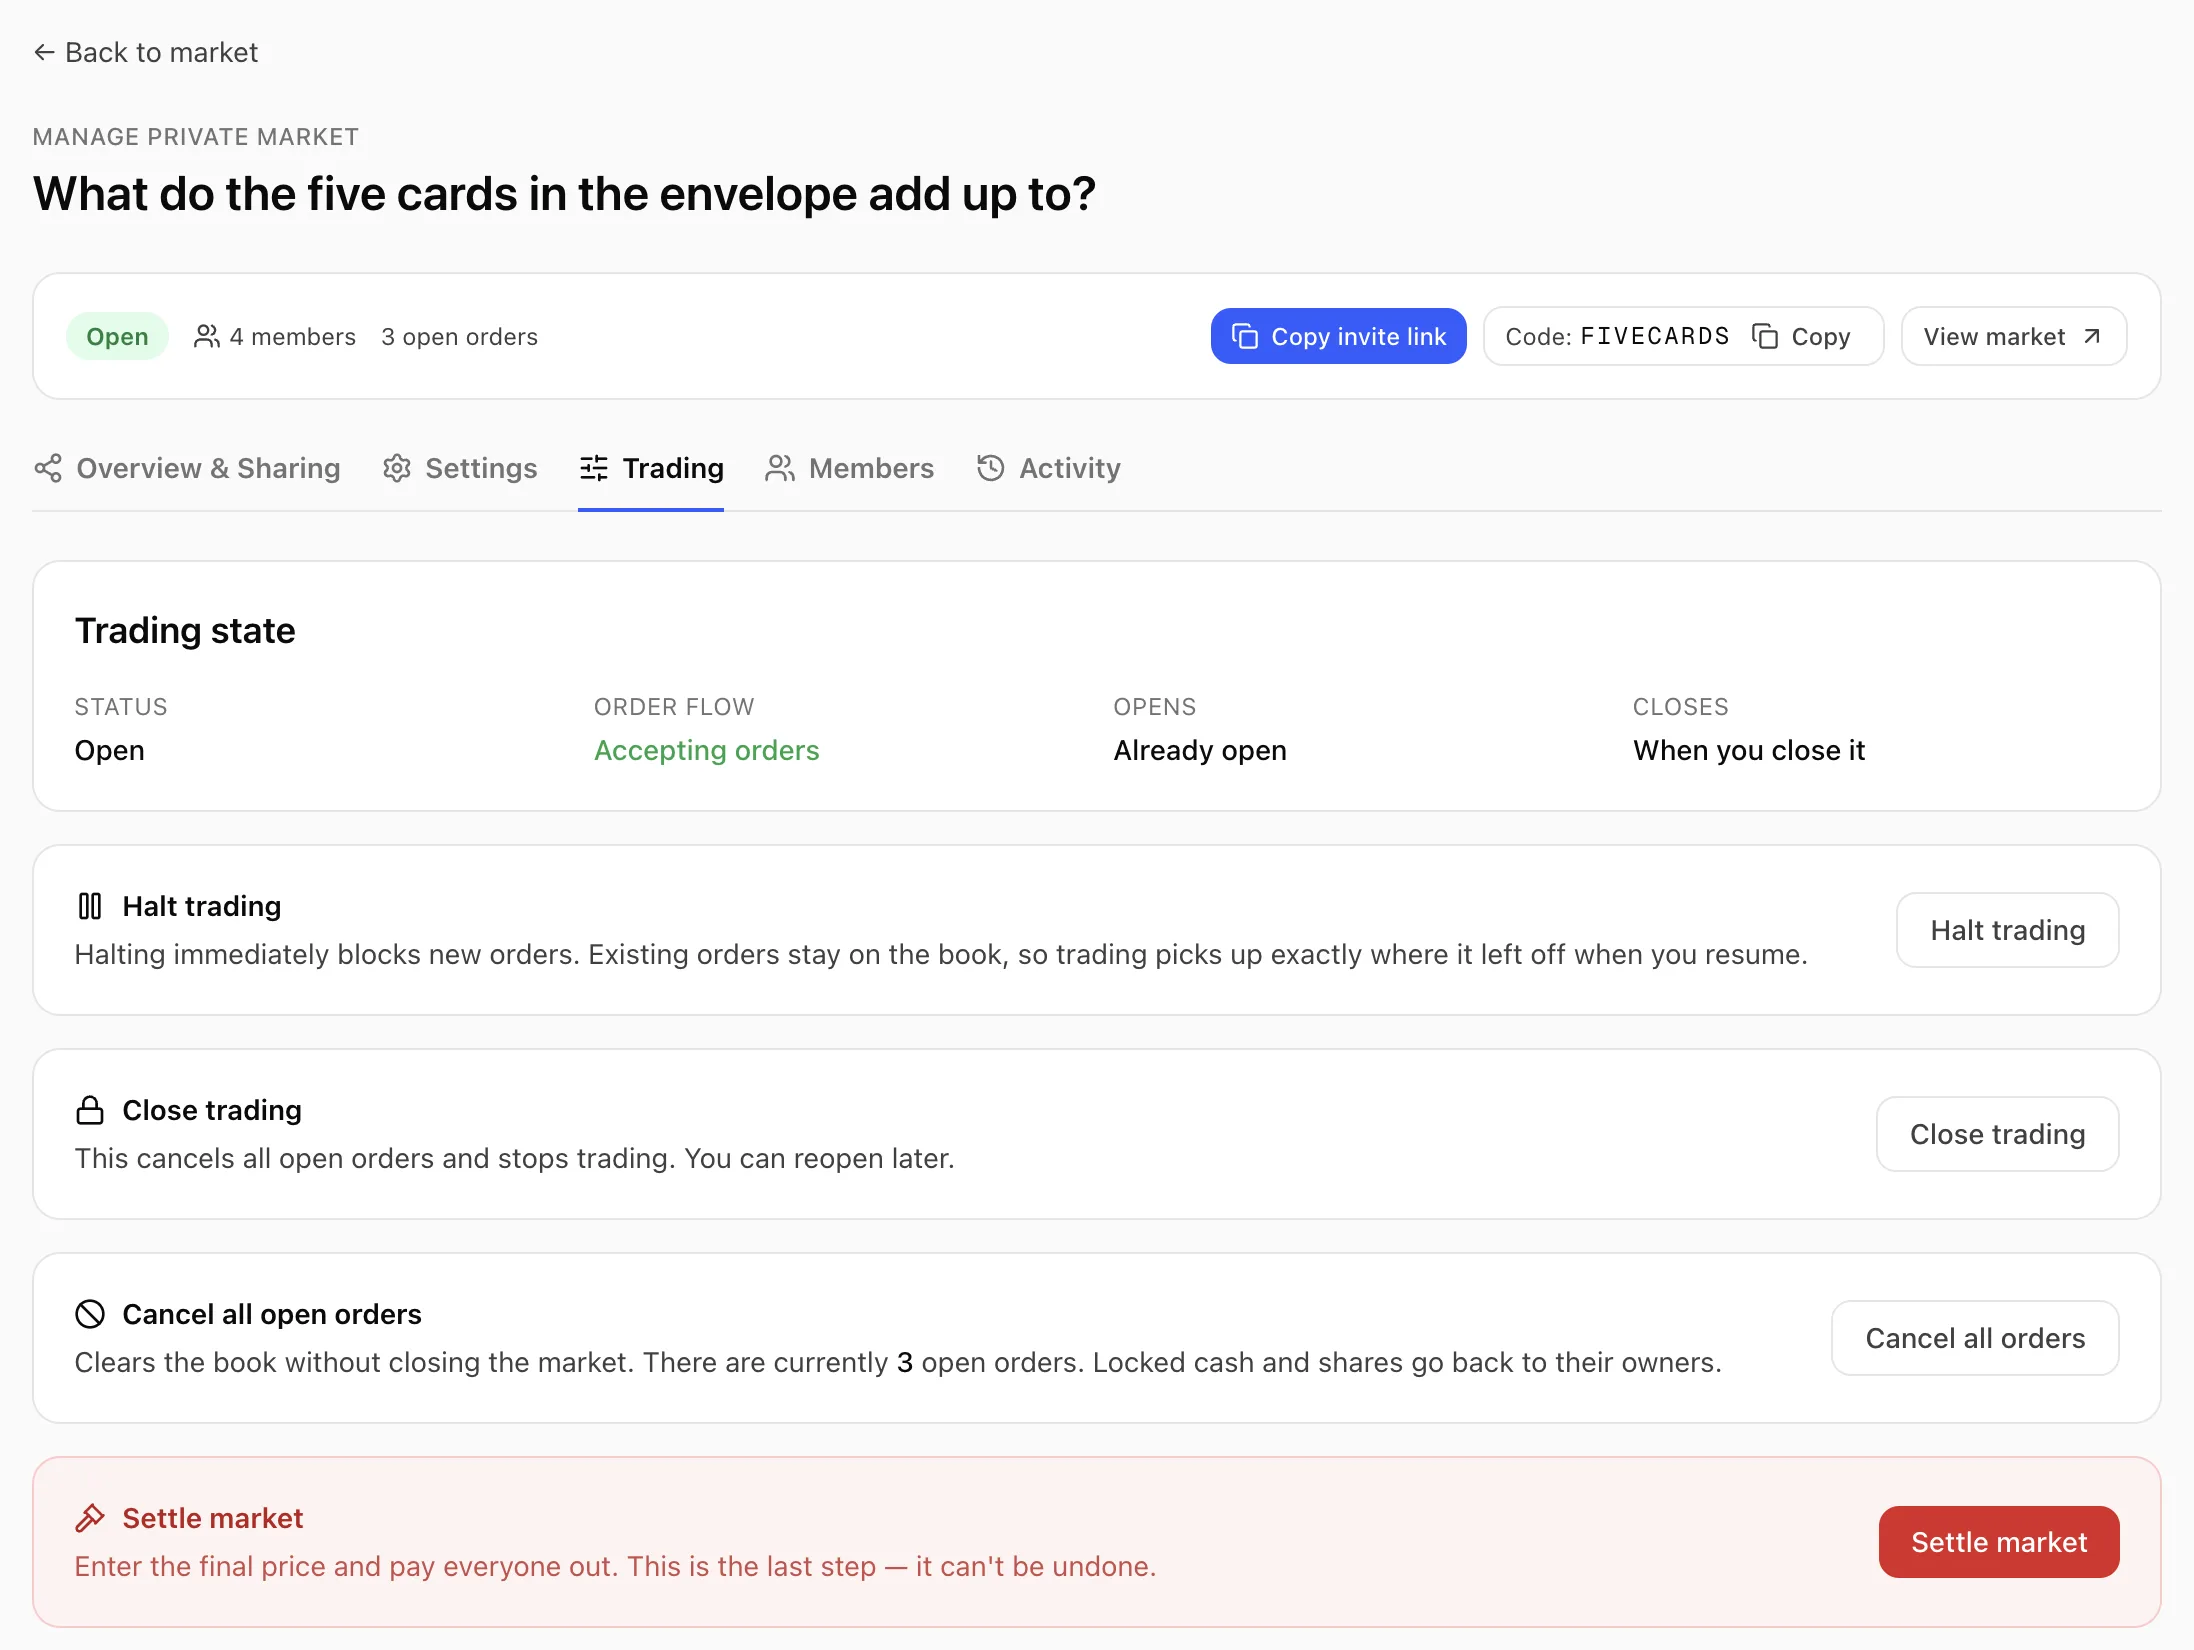Go to Back to market link
Image resolution: width=2194 pixels, height=1650 pixels.
tap(146, 52)
